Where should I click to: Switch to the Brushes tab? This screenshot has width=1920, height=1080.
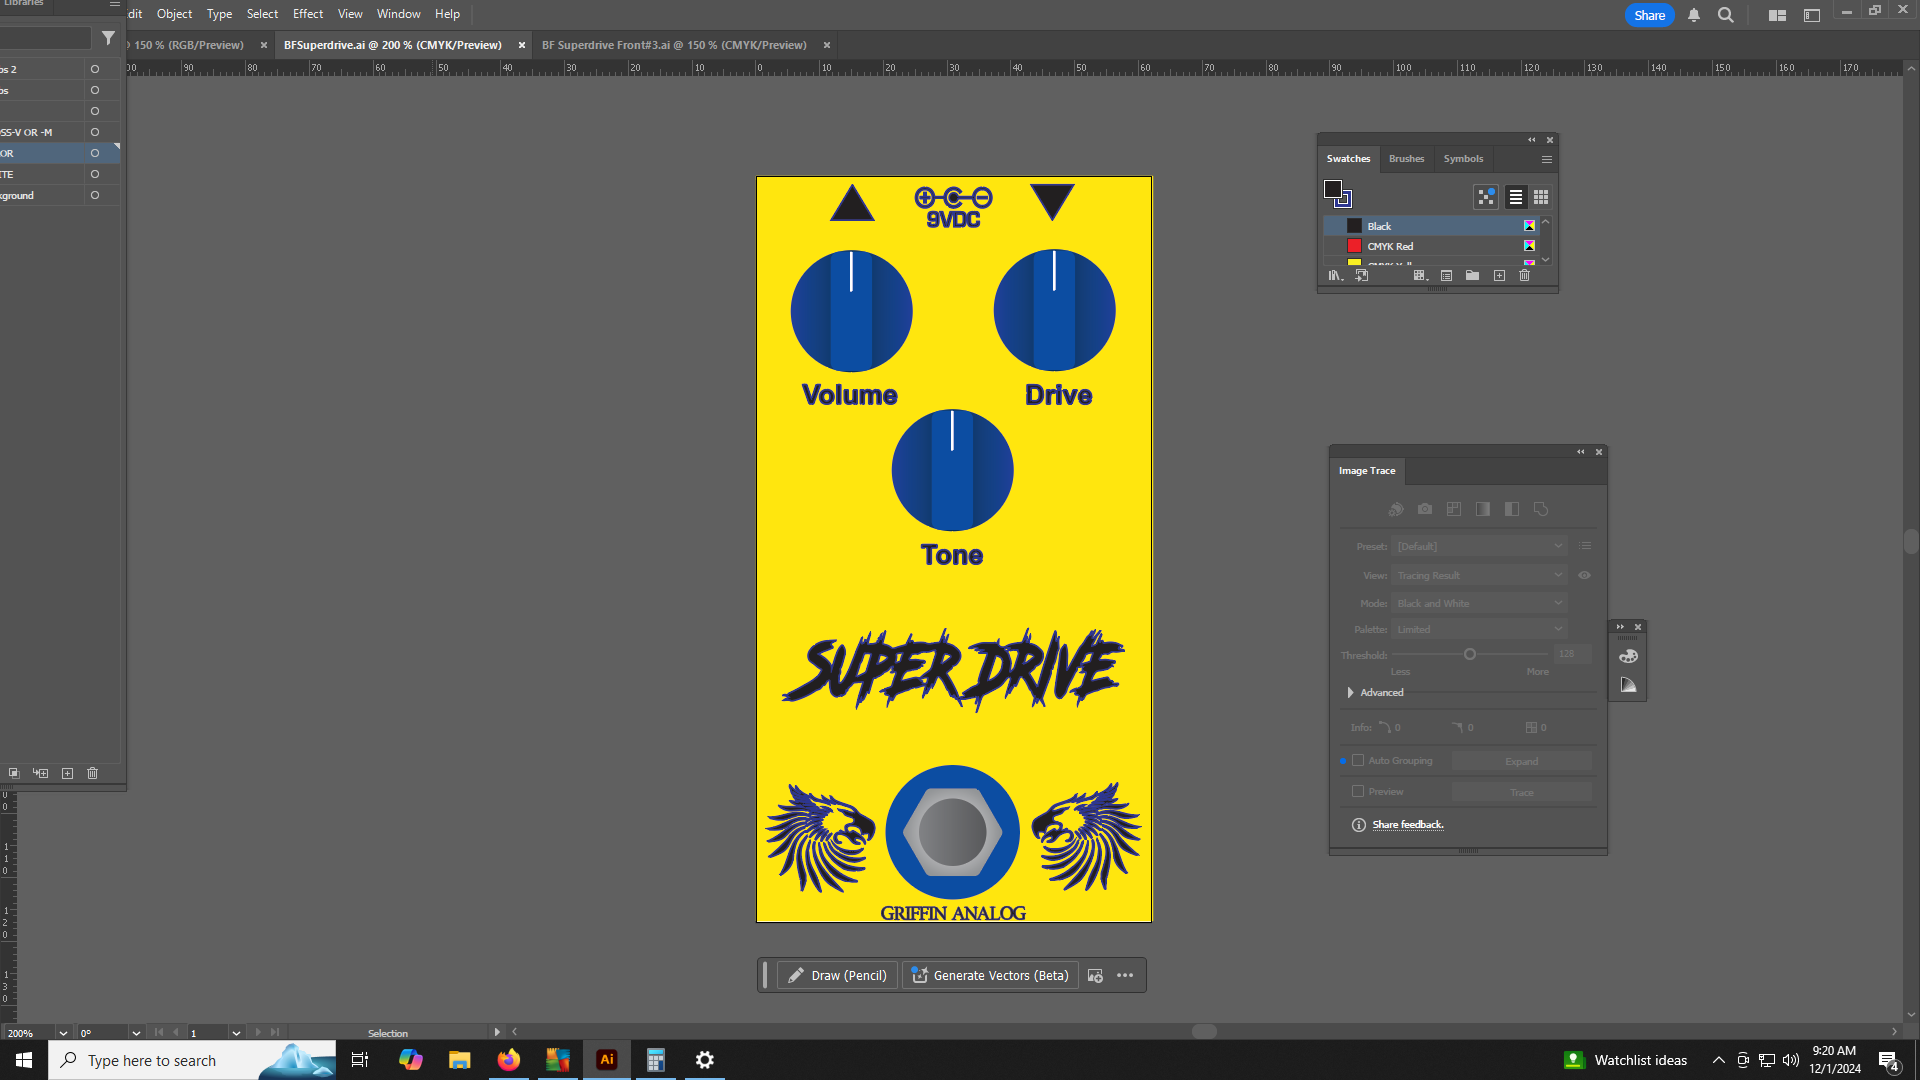click(x=1406, y=159)
